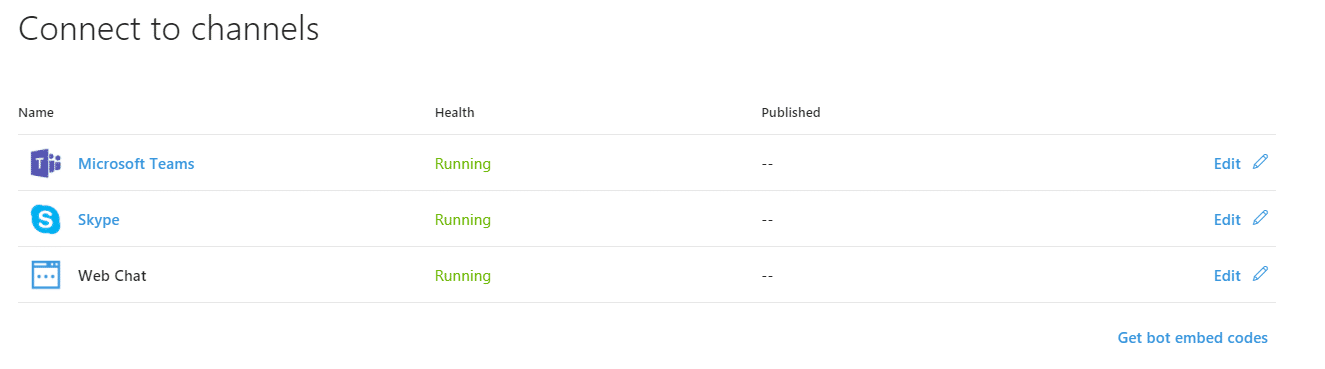Click the pencil icon for Skype

coord(1260,218)
